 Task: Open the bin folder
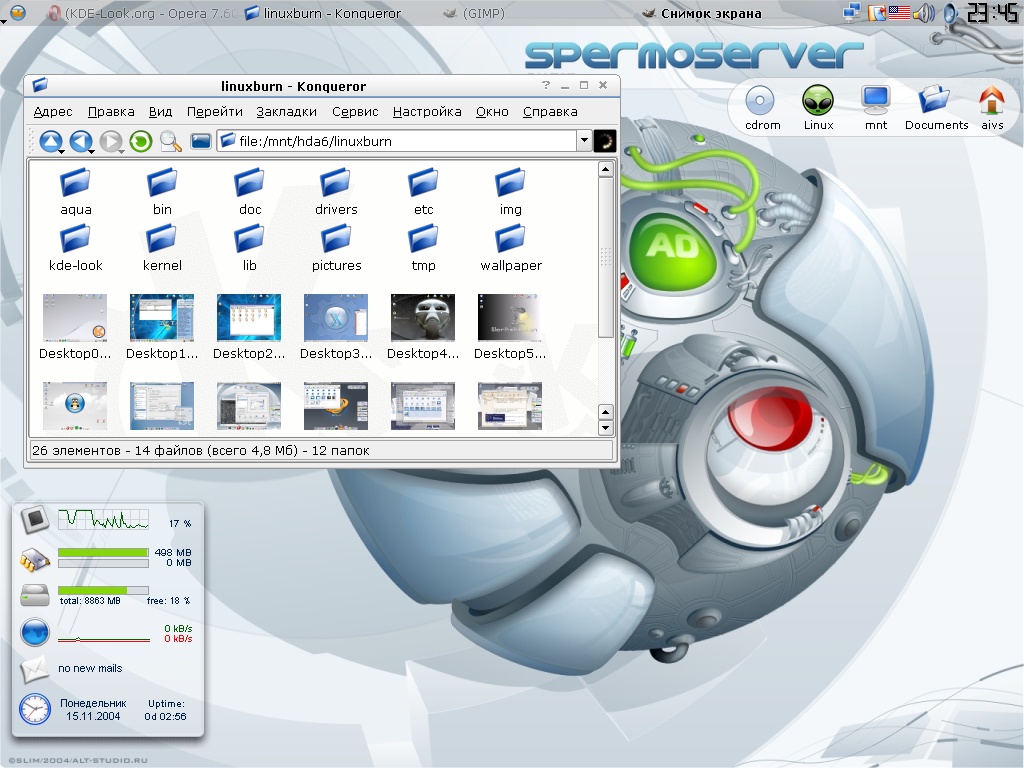click(162, 191)
